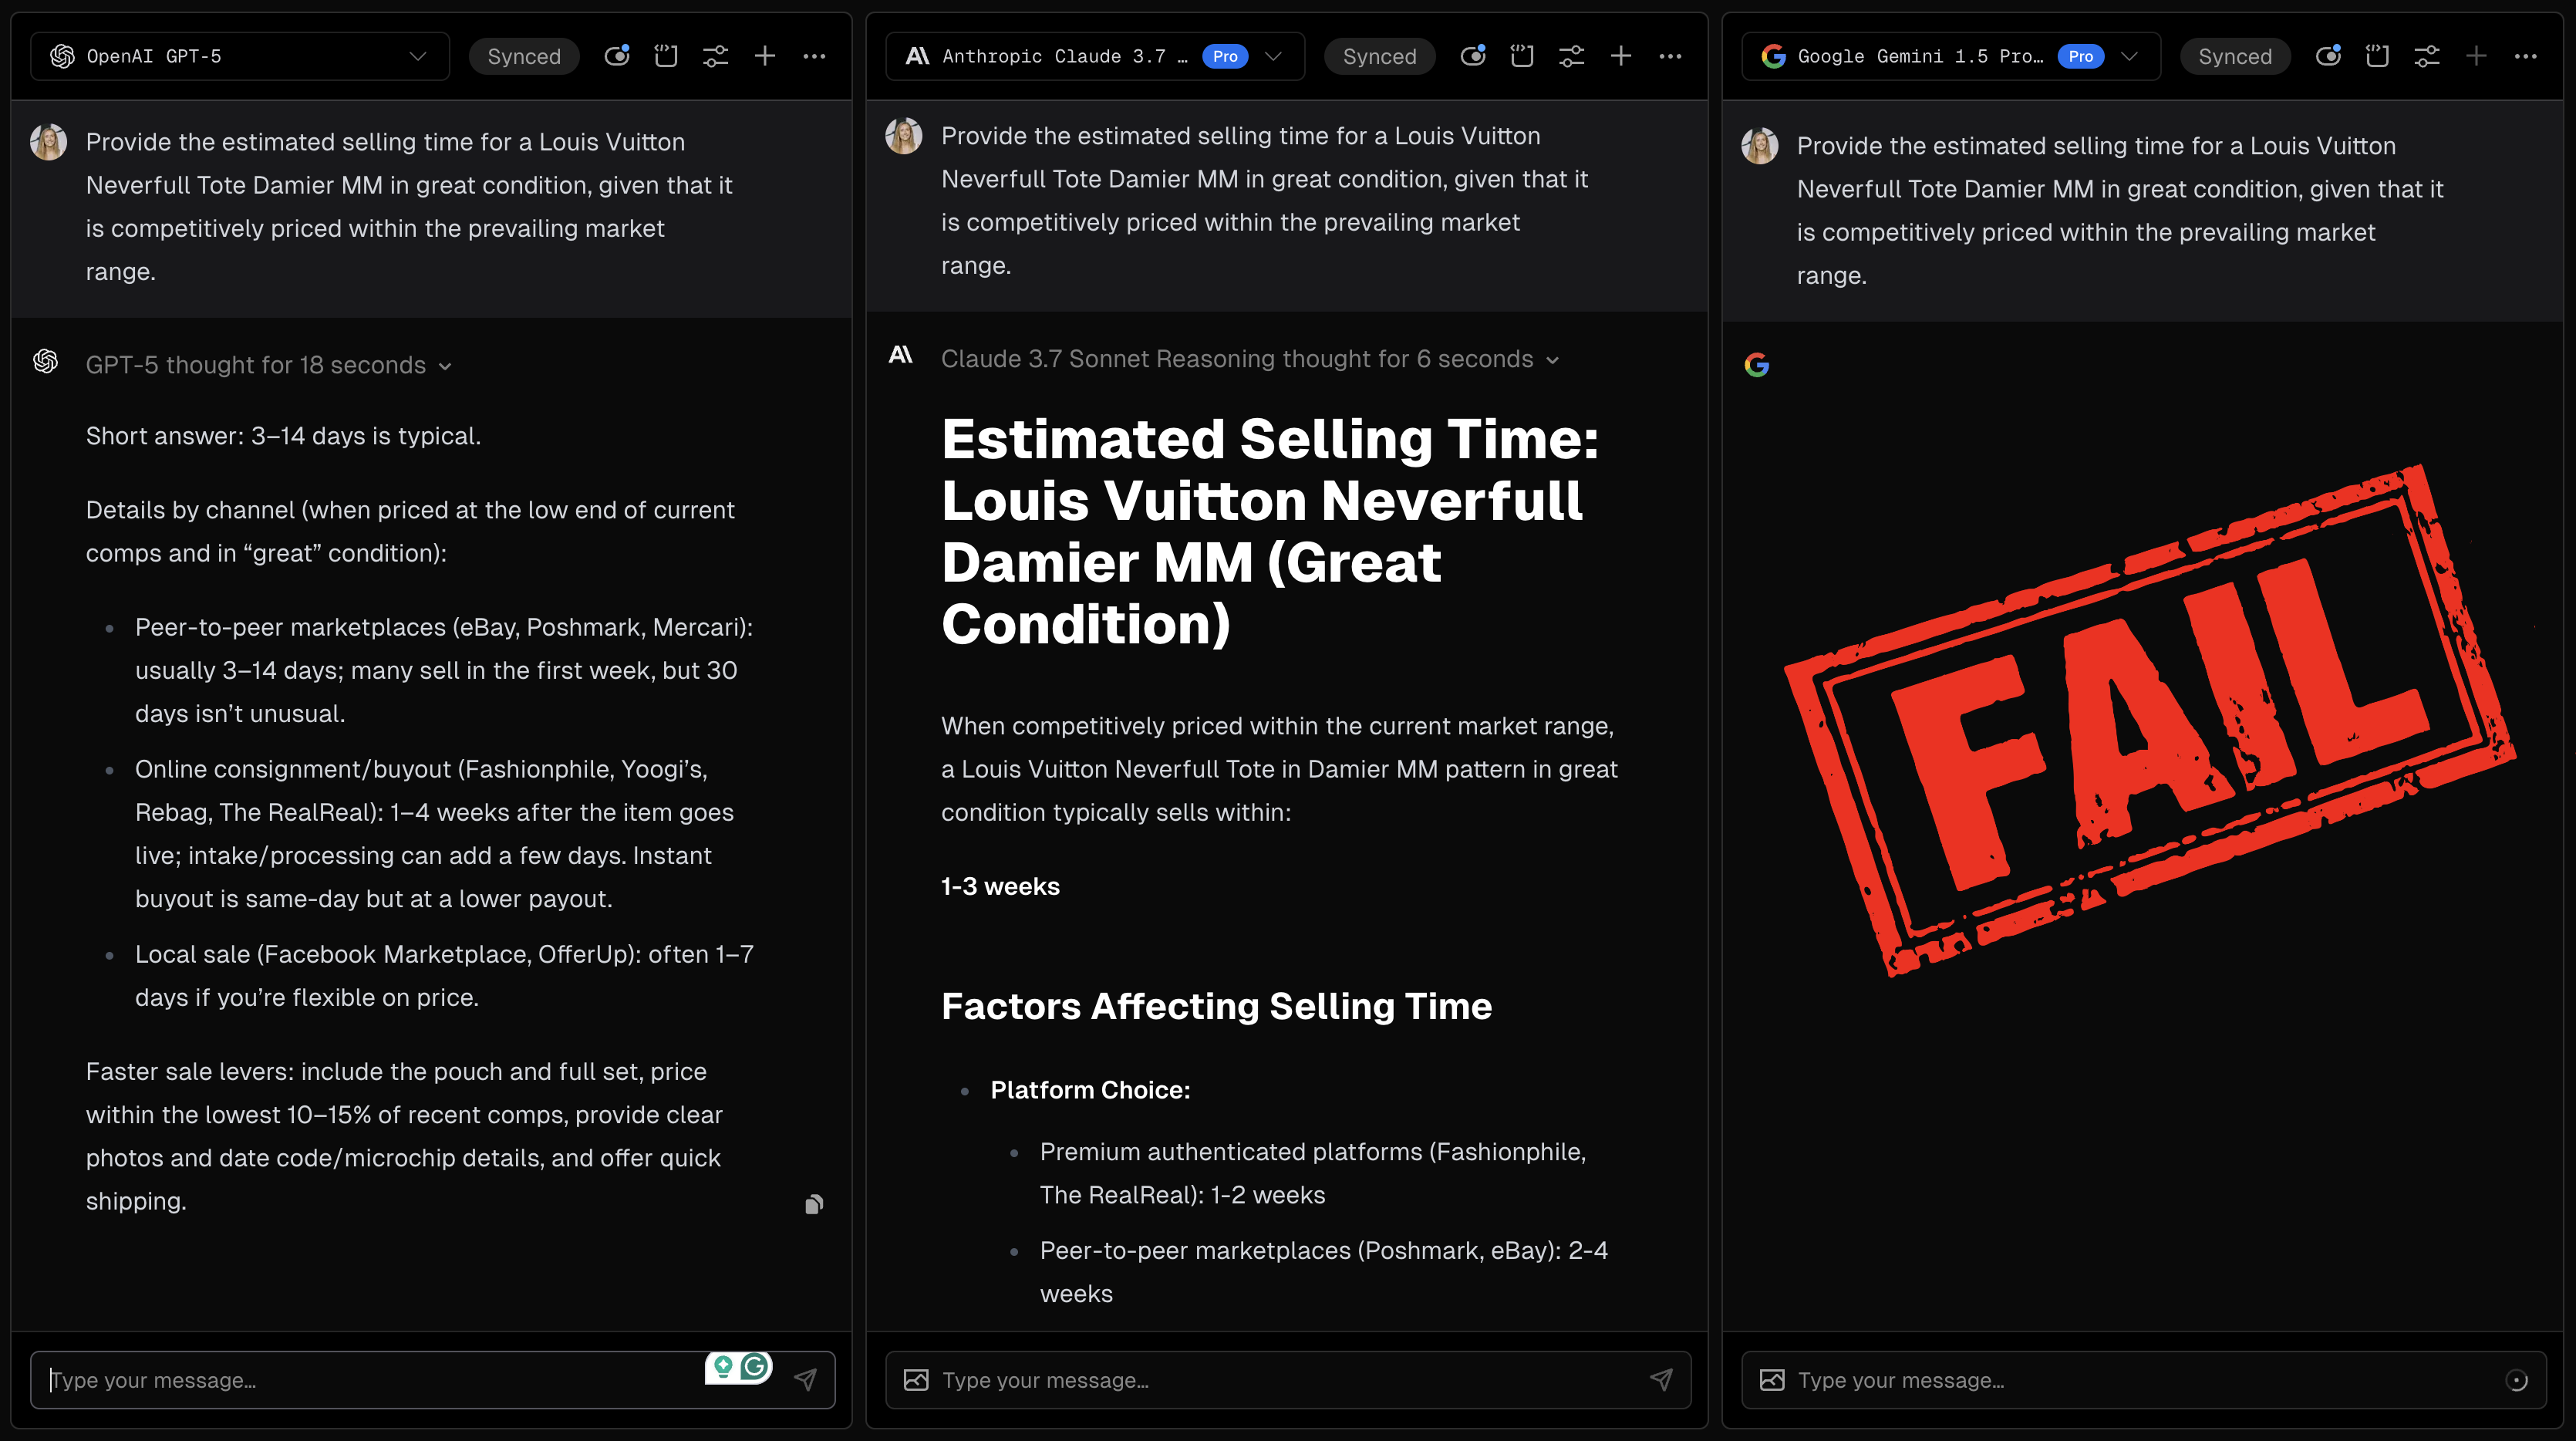Toggle Synced in the Google Gemini panel
The width and height of the screenshot is (2576, 1441).
pos(2235,56)
